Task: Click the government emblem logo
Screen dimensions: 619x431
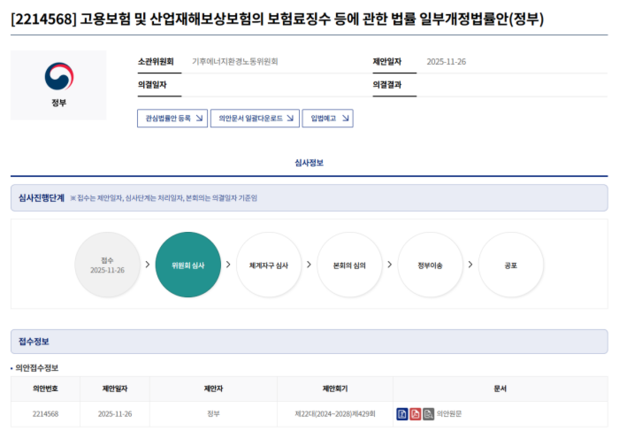Action: click(x=58, y=78)
